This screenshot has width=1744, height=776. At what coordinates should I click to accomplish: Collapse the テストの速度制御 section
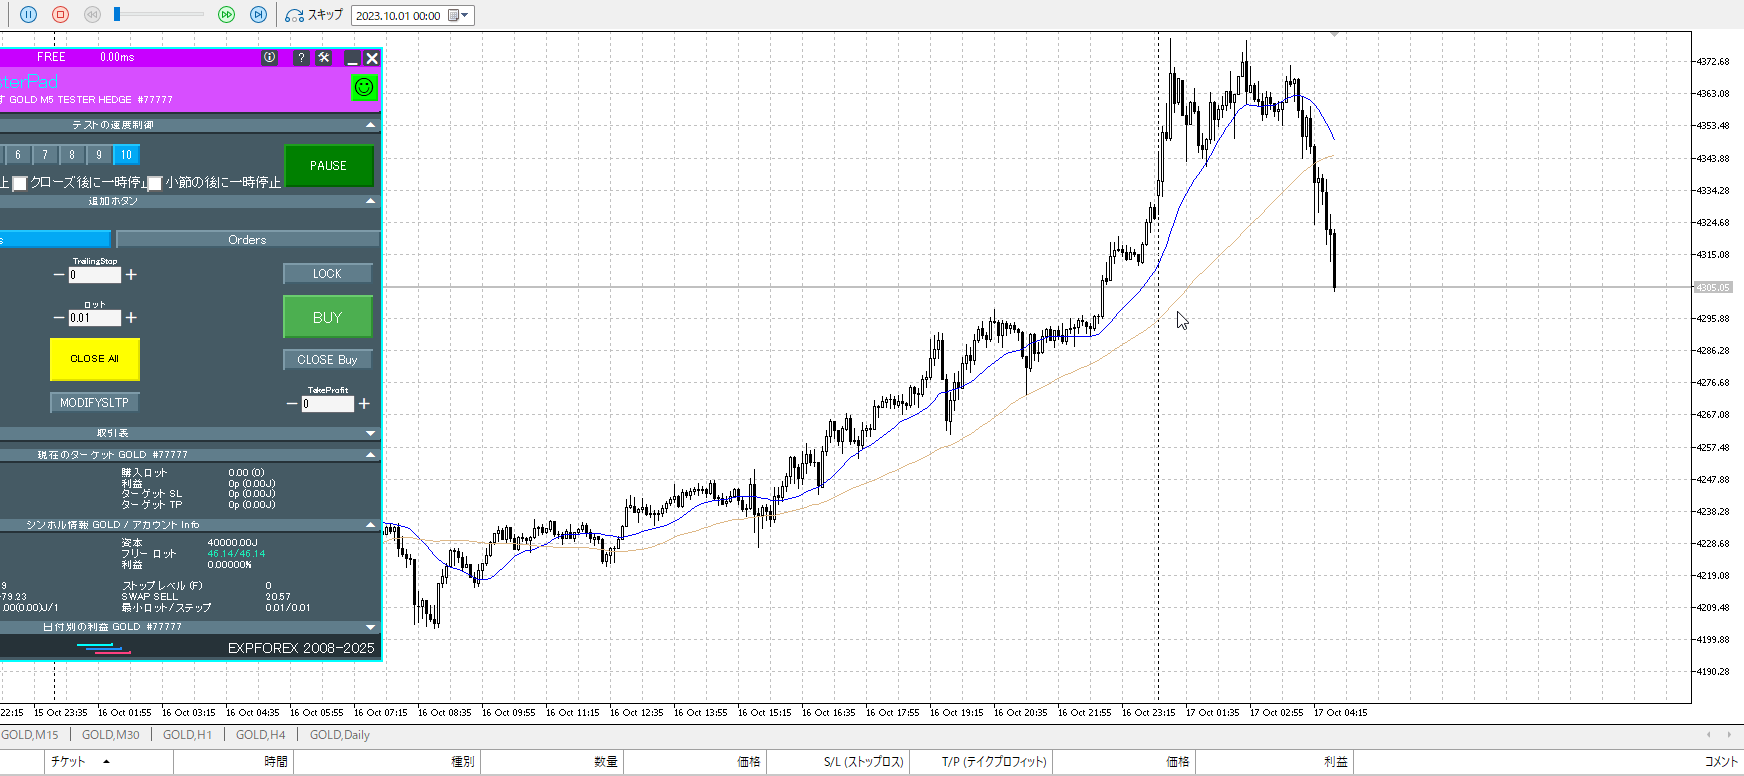pyautogui.click(x=371, y=125)
